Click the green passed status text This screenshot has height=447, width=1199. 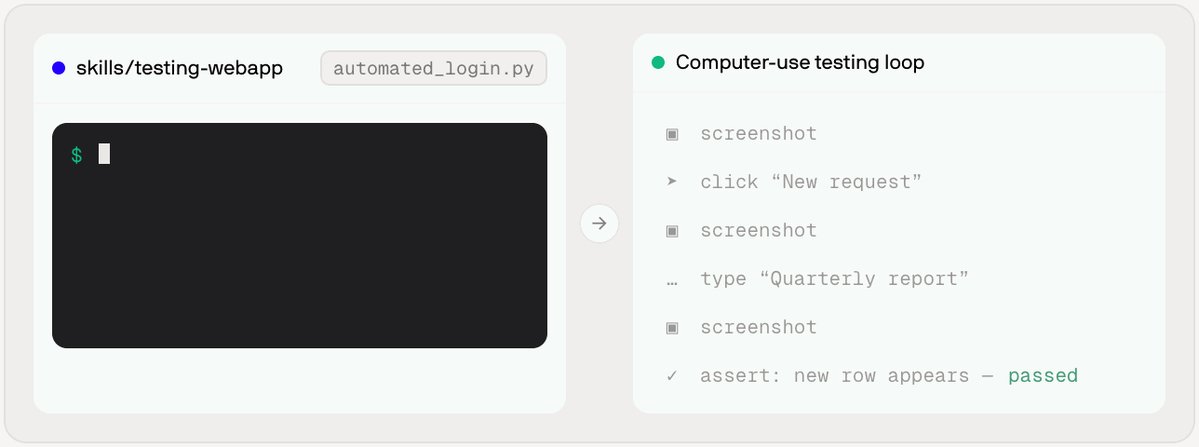click(1043, 376)
